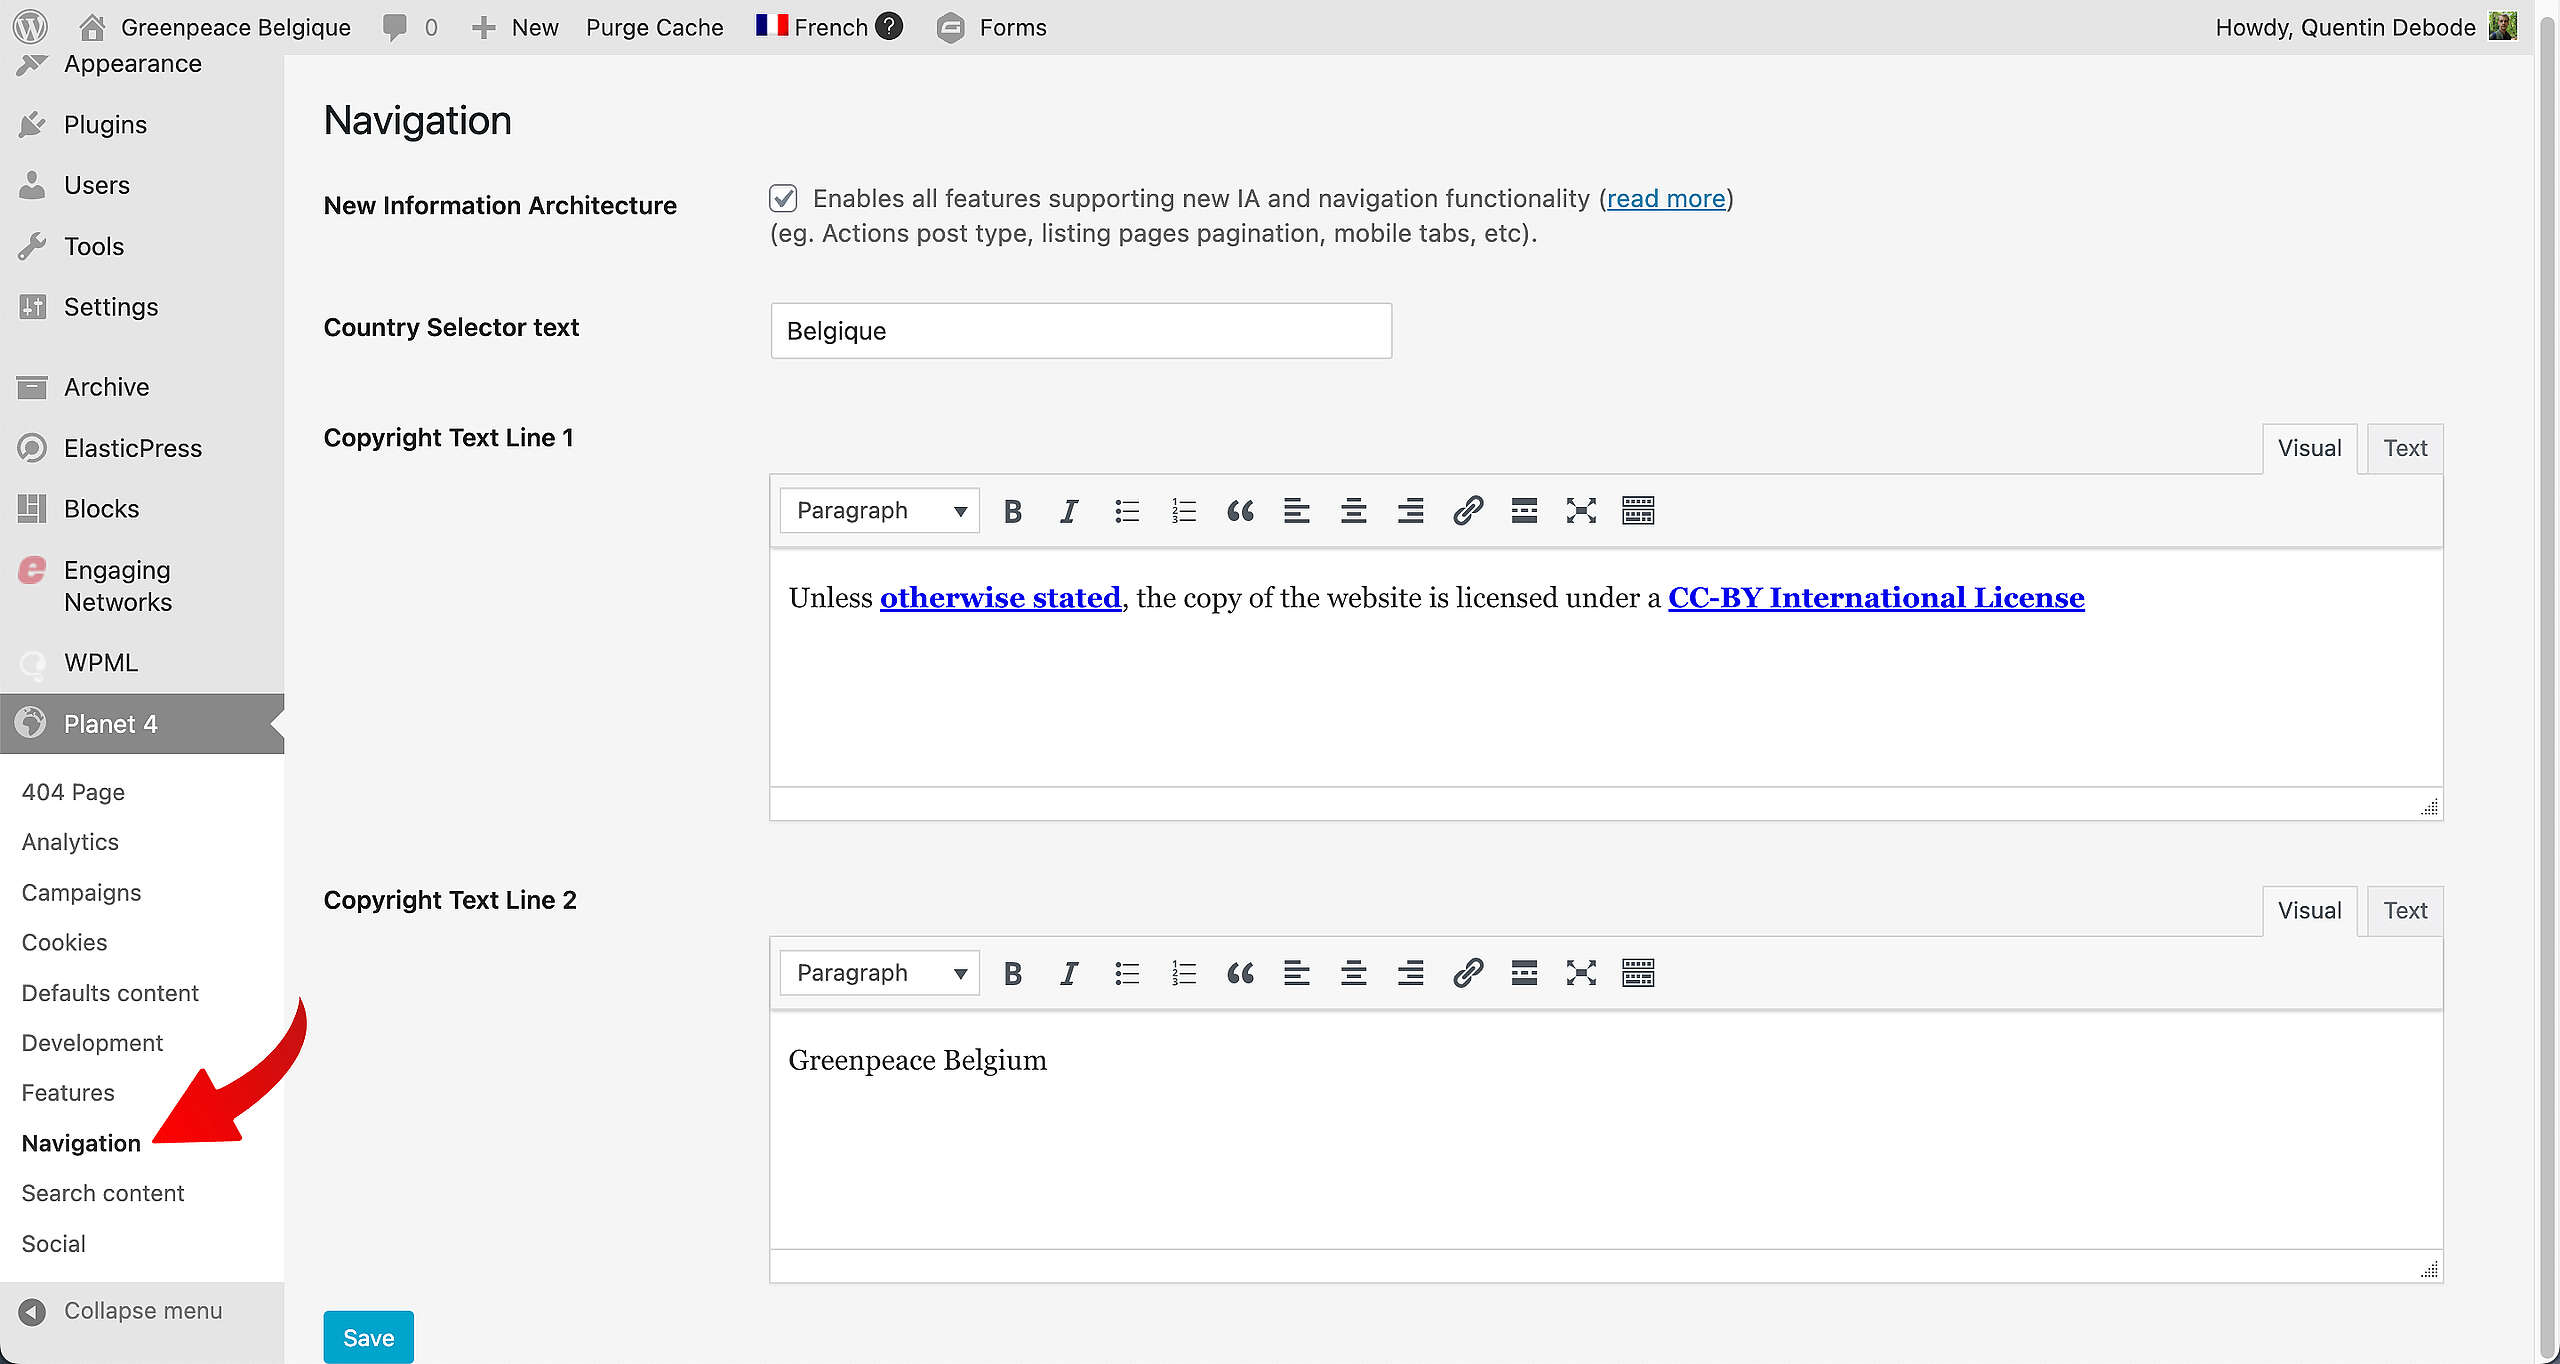This screenshot has width=2560, height=1364.
Task: Open the Tools menu
Action: pyautogui.click(x=94, y=247)
